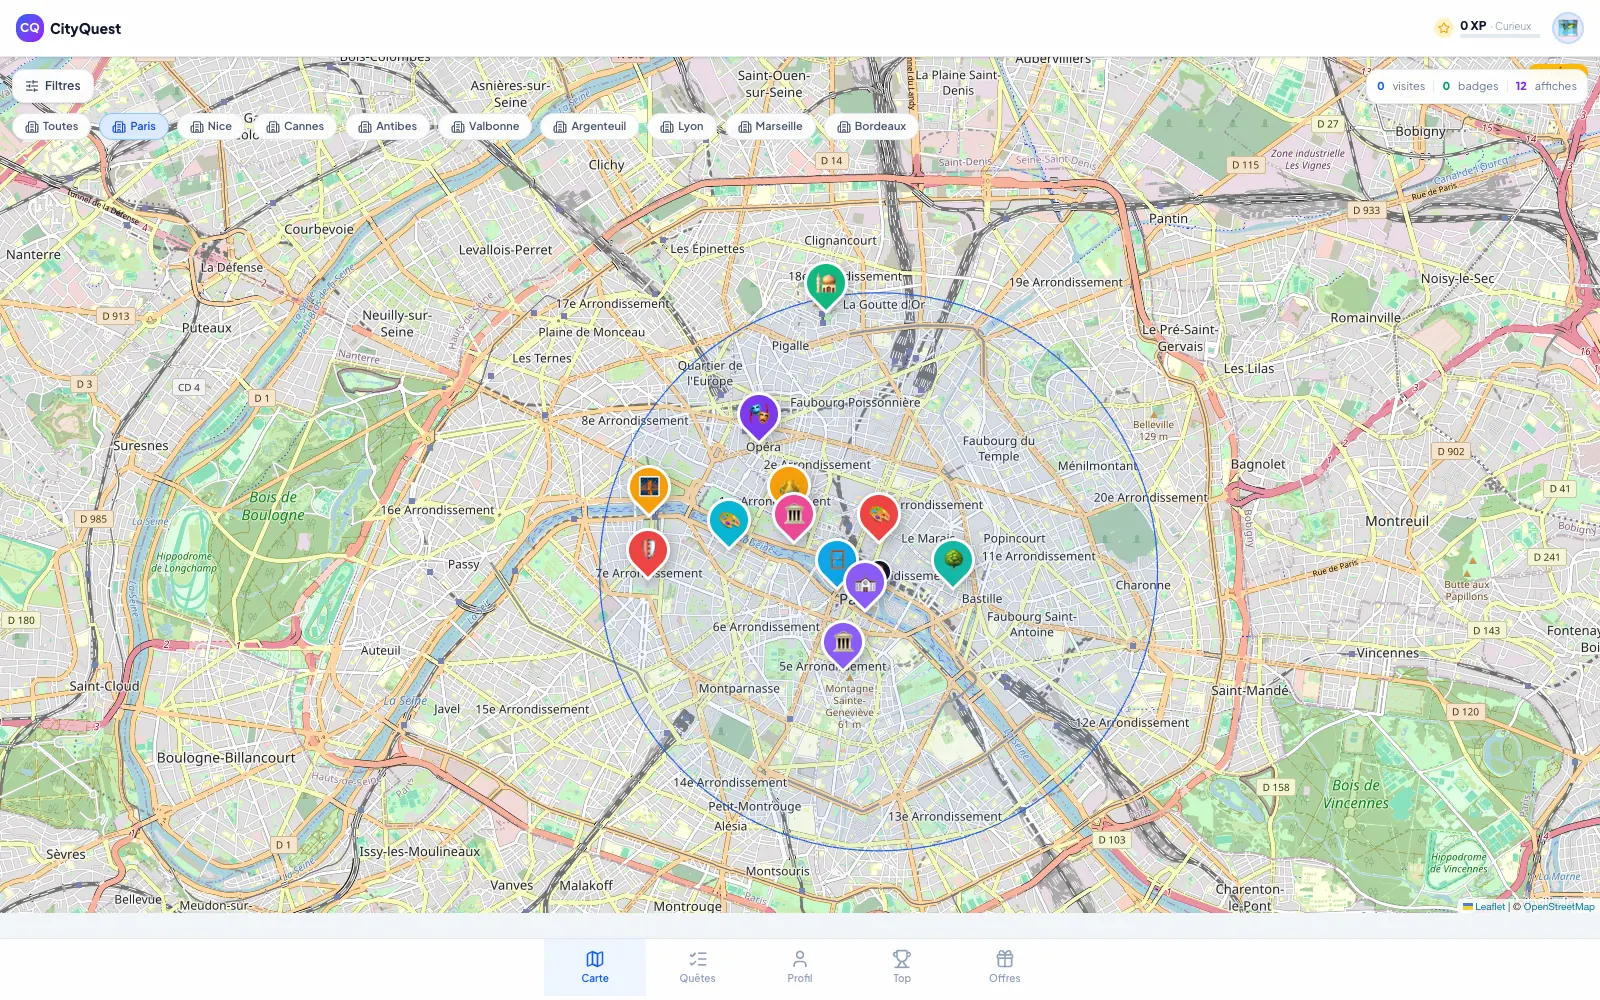Click the Leaflet attribution link
The image size is (1600, 1000).
pyautogui.click(x=1484, y=907)
